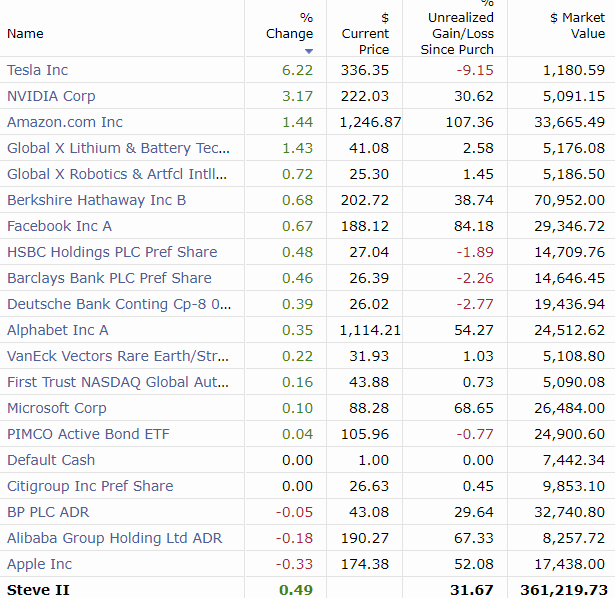
Task: Select Citigroup's 9,853.10 market value
Action: click(x=574, y=486)
